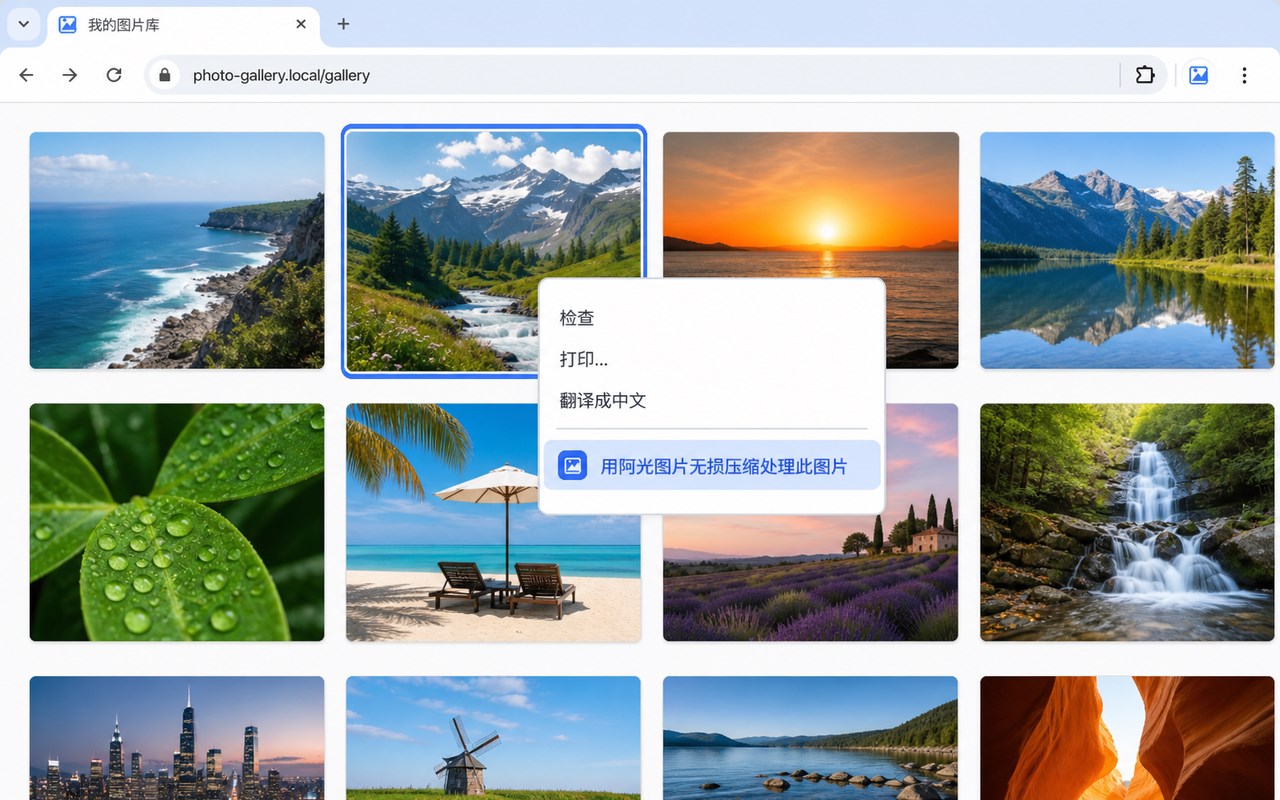The width and height of the screenshot is (1280, 800).
Task: Choose 打印... from the context menu
Action: pyautogui.click(x=711, y=359)
